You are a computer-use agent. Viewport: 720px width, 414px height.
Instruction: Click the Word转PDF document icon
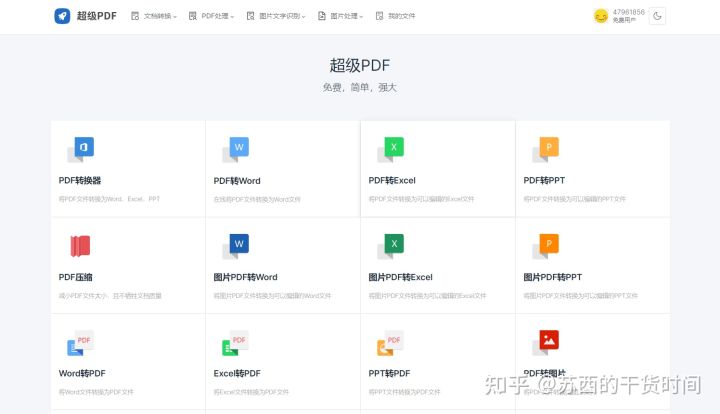(80, 343)
